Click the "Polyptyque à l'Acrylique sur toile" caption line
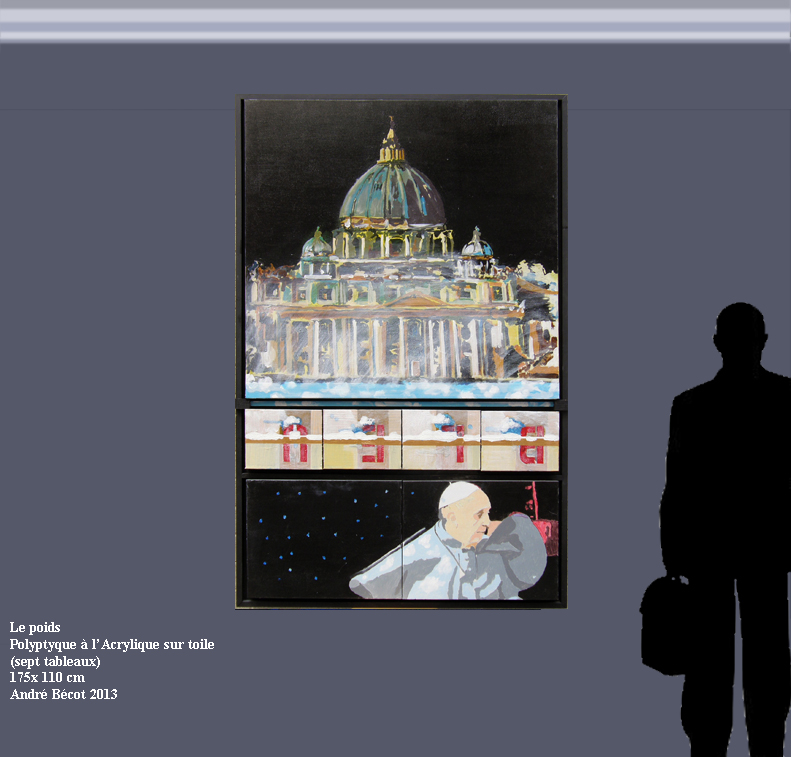Screen dimensions: 791x757 click(x=112, y=645)
